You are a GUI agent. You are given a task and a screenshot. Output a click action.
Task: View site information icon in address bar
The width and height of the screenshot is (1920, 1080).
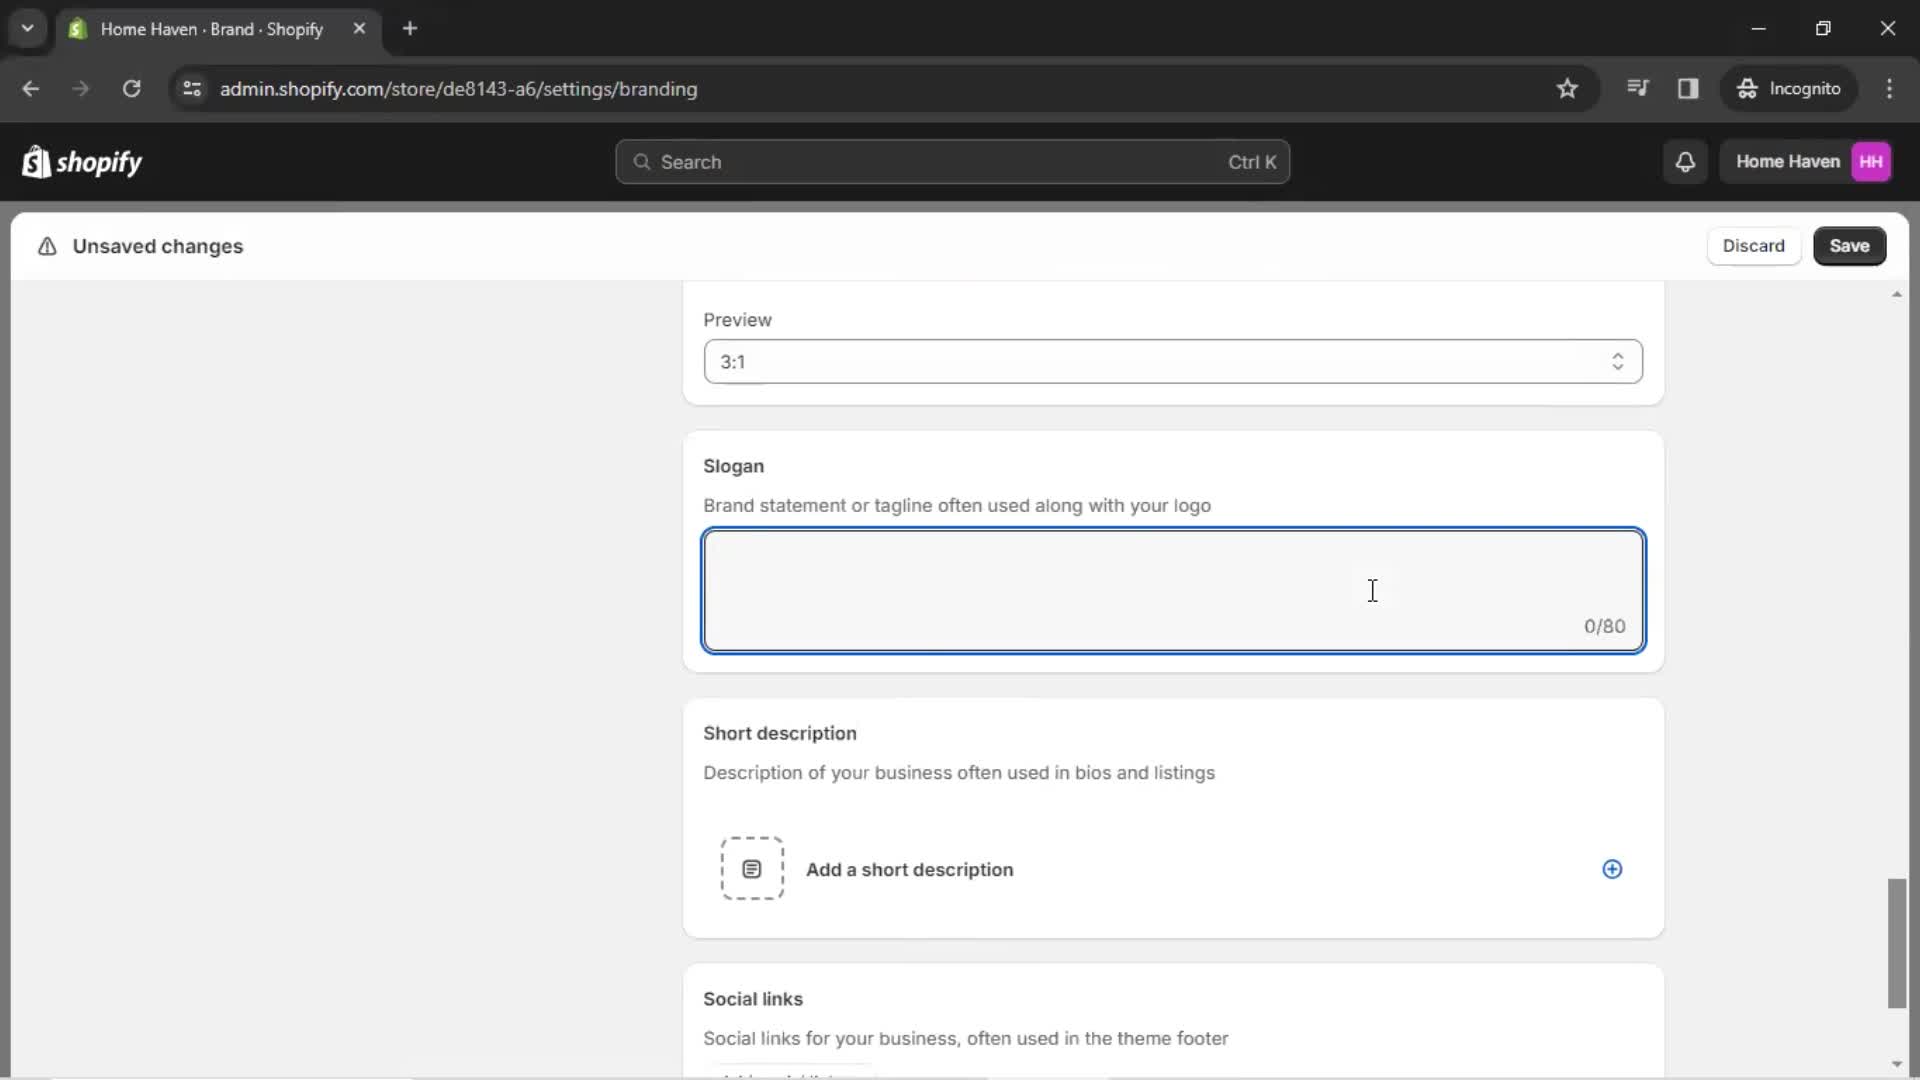[x=192, y=89]
